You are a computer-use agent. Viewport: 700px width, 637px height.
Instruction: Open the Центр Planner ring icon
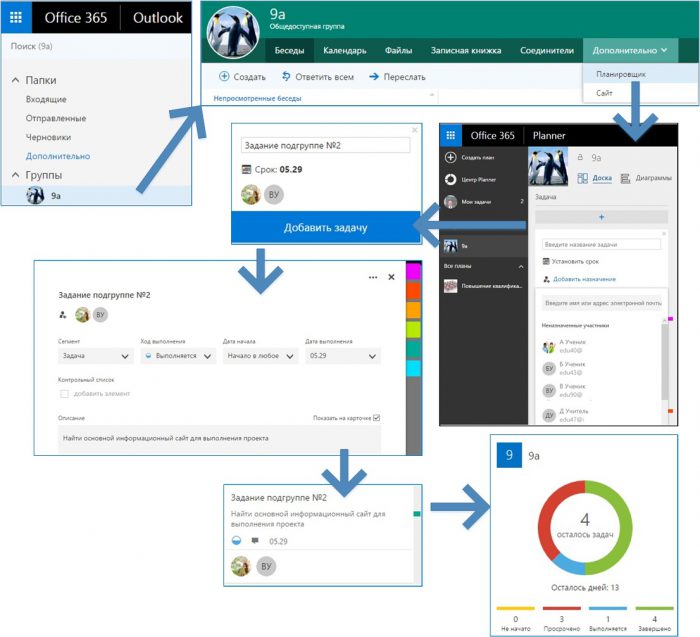tap(450, 179)
